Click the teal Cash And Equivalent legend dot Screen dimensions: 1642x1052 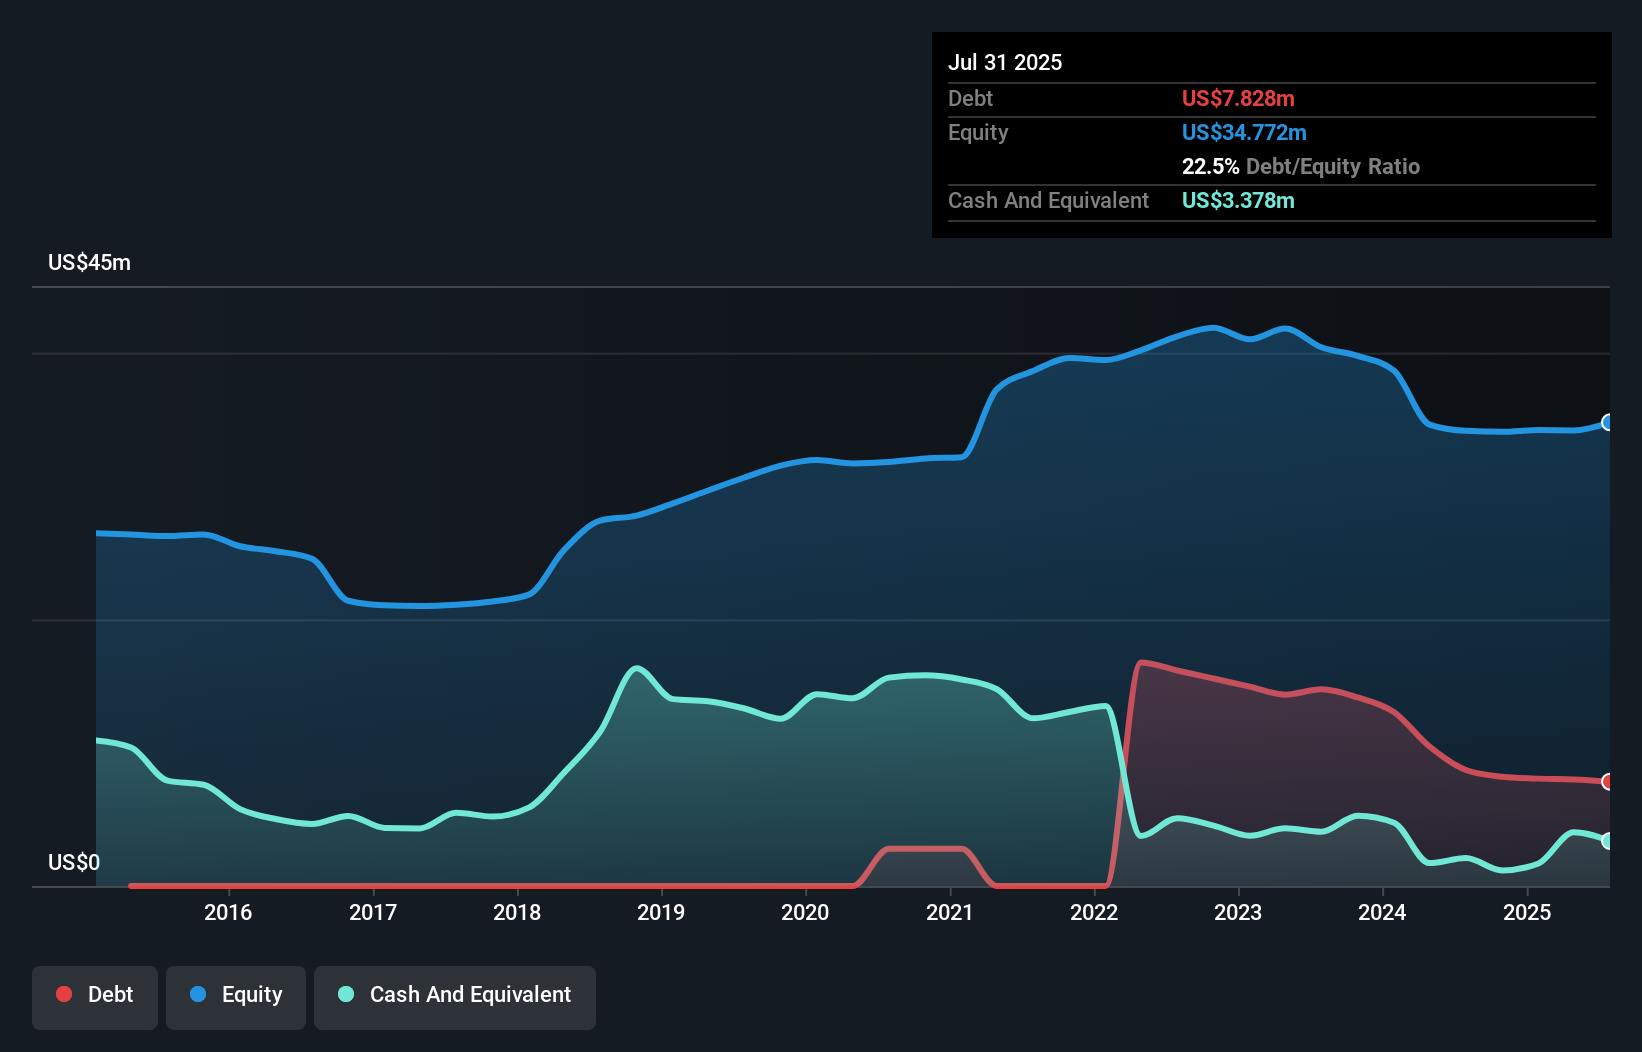345,995
